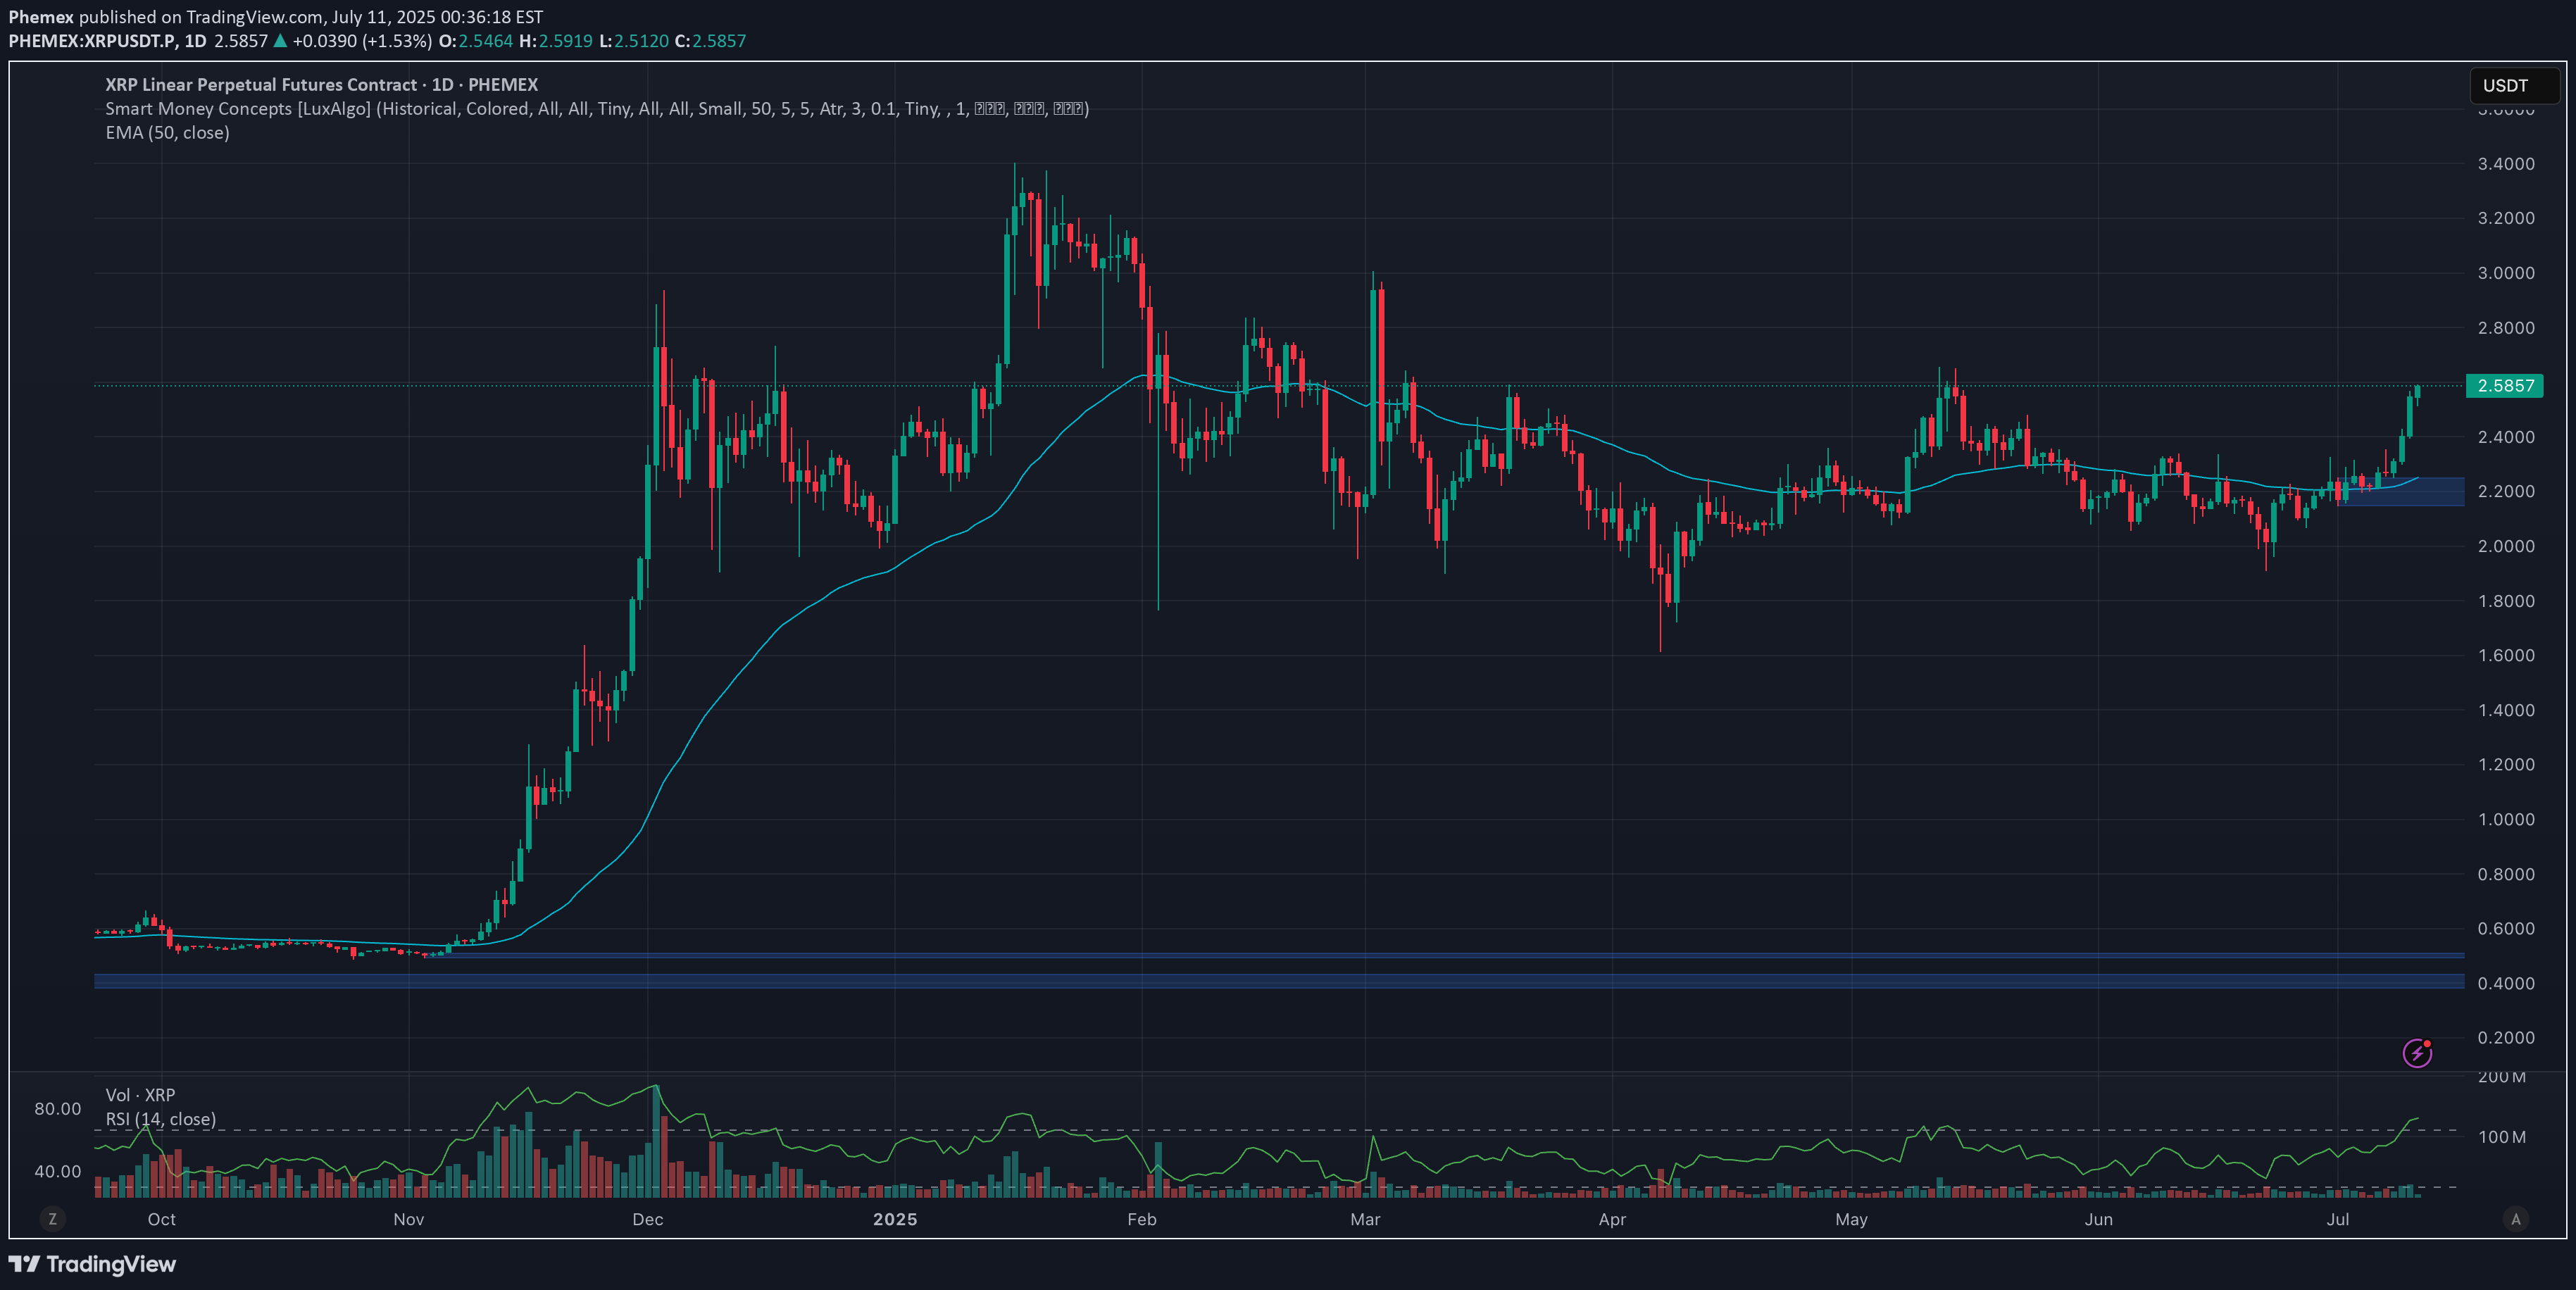The image size is (2576, 1290).
Task: Click the Jun date label on time axis
Action: click(2098, 1219)
